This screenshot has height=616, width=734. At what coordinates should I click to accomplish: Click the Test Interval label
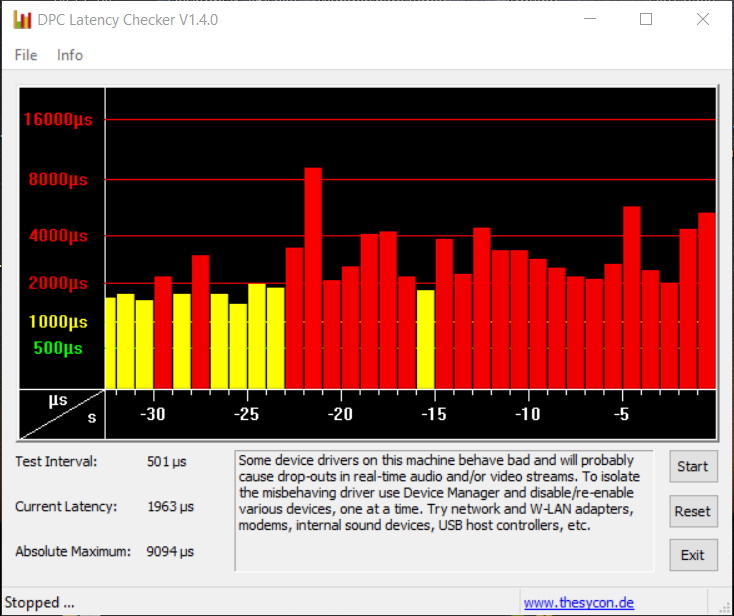coord(56,462)
